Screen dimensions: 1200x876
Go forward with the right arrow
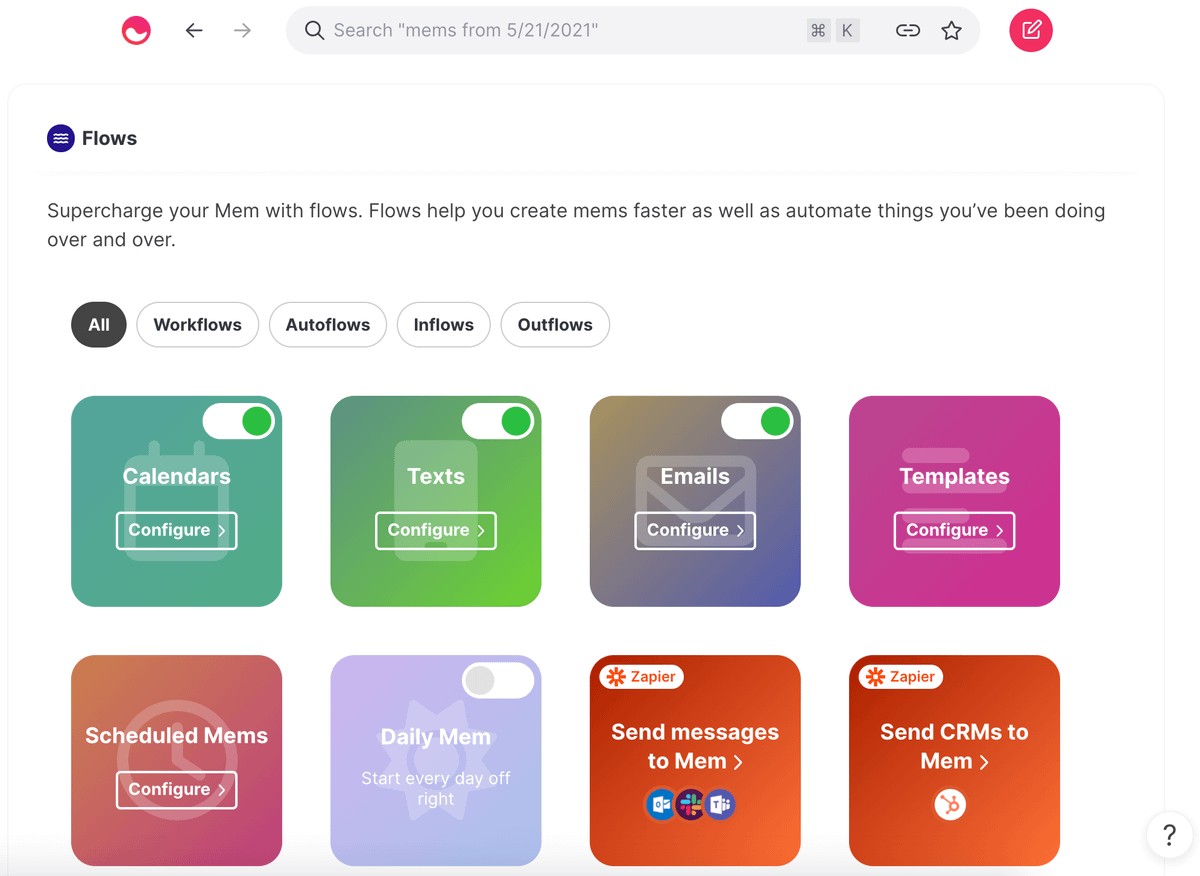(242, 31)
